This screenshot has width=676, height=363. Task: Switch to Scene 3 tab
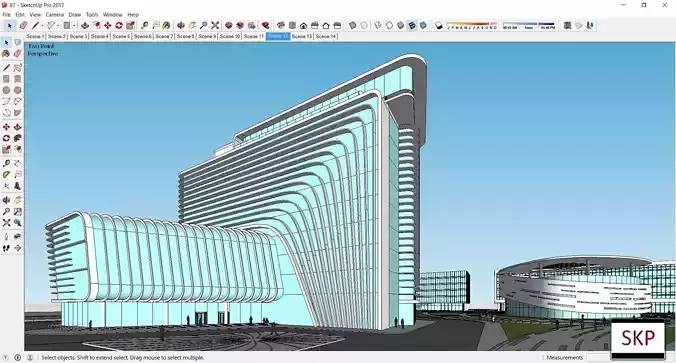pyautogui.click(x=78, y=36)
